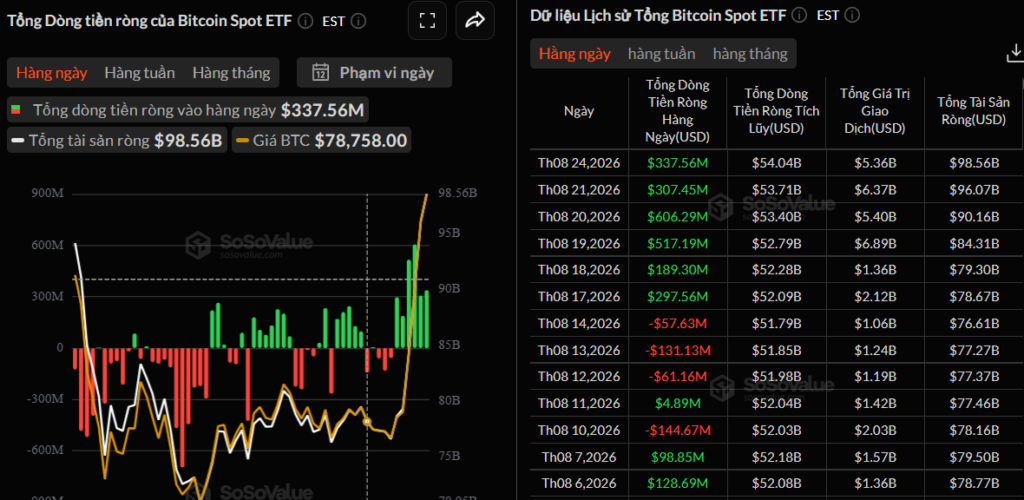Click the tallest green bar on chart

pos(415,296)
